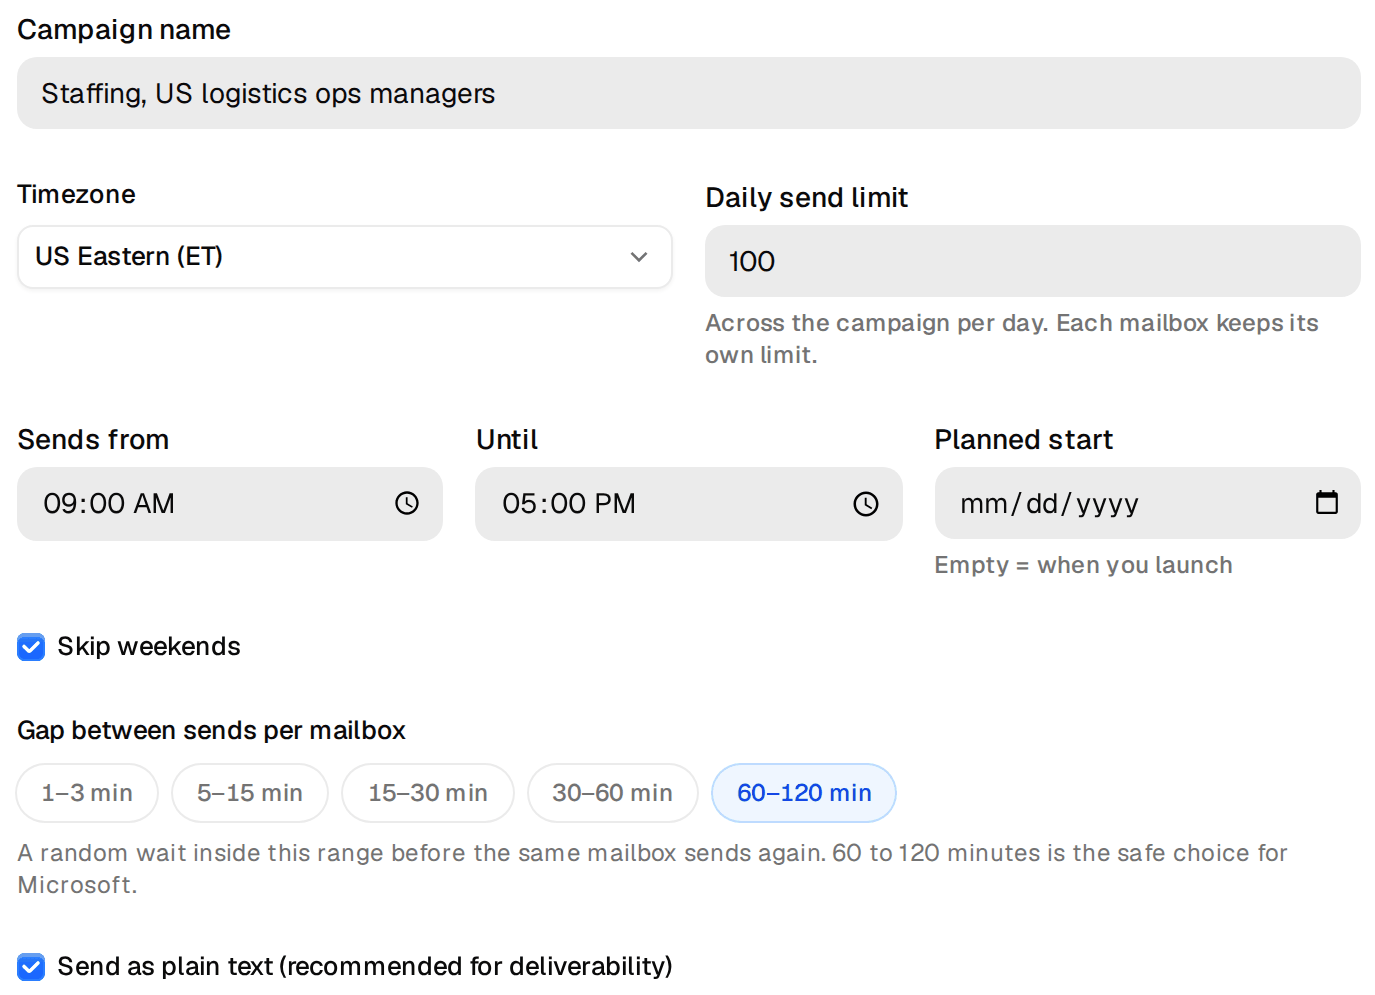This screenshot has width=1375, height=995.
Task: Click the Timezone label
Action: 77,194
